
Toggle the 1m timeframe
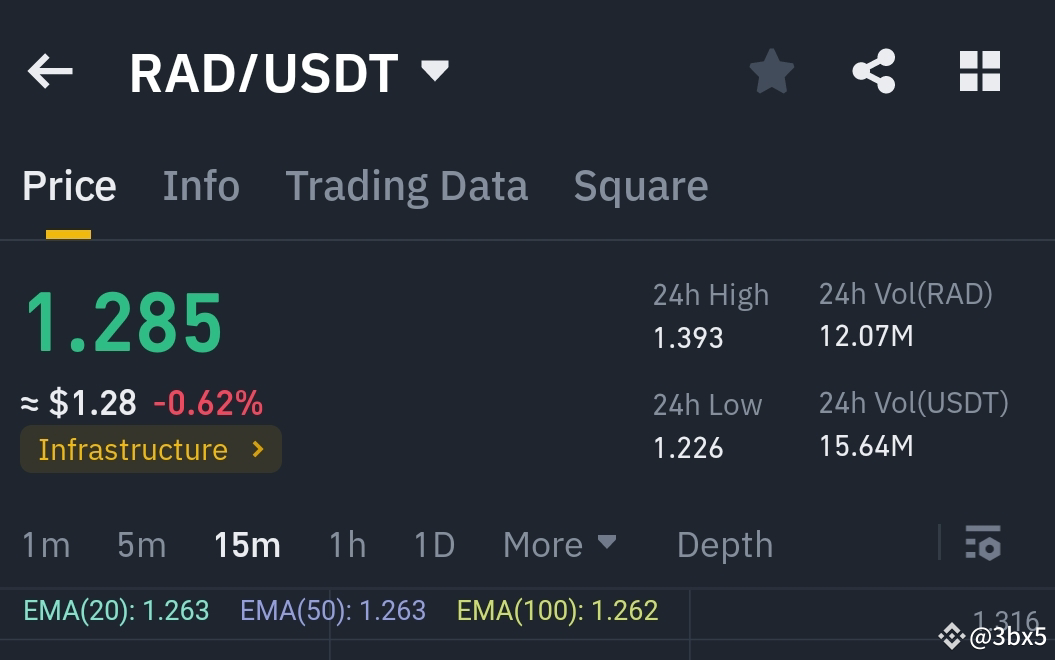click(44, 545)
